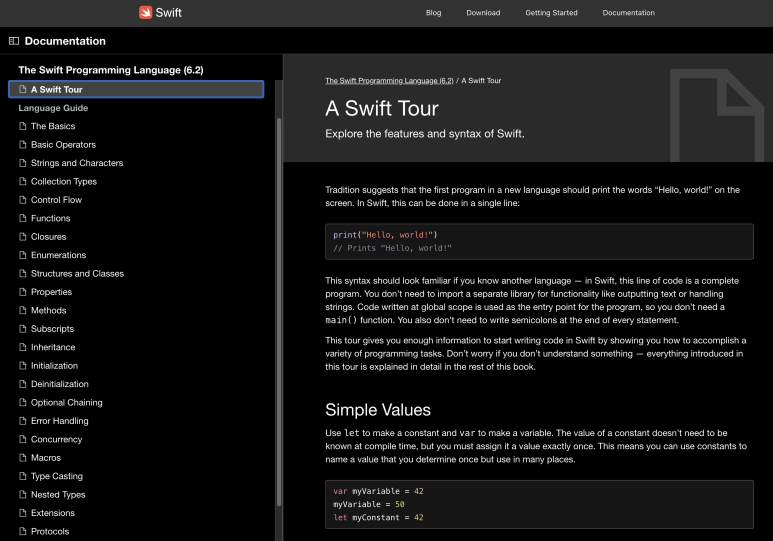The height and width of the screenshot is (541, 773).
Task: Go to the Type Casting chapter
Action: click(x=57, y=476)
